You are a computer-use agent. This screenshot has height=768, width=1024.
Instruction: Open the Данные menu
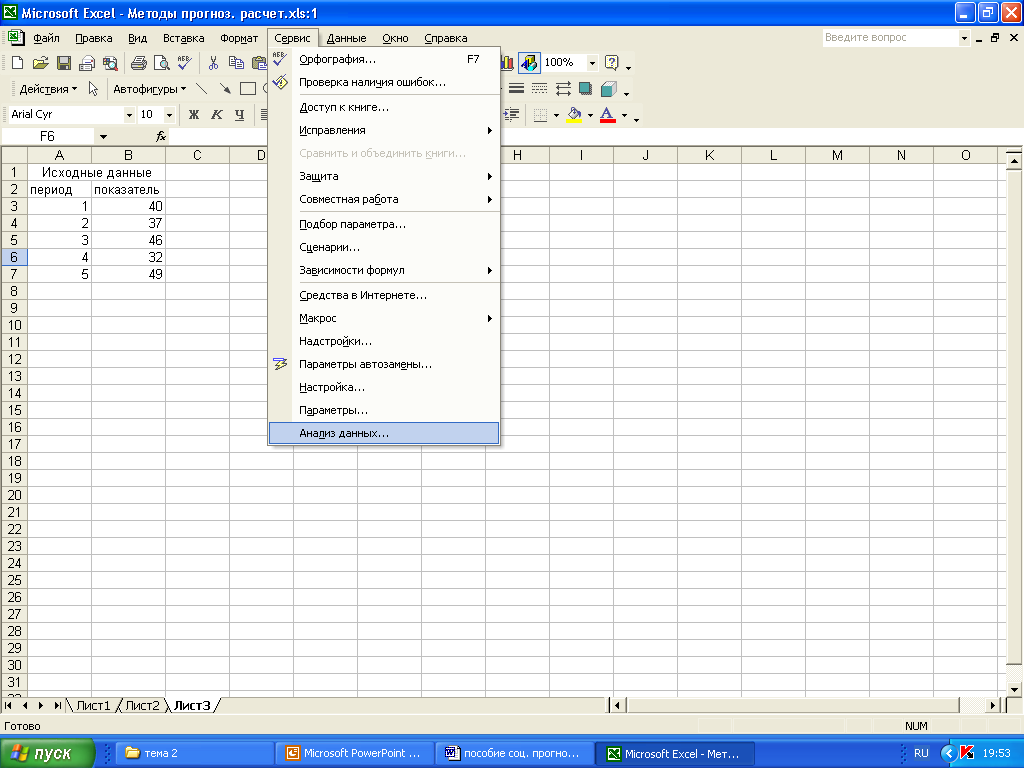click(x=346, y=38)
